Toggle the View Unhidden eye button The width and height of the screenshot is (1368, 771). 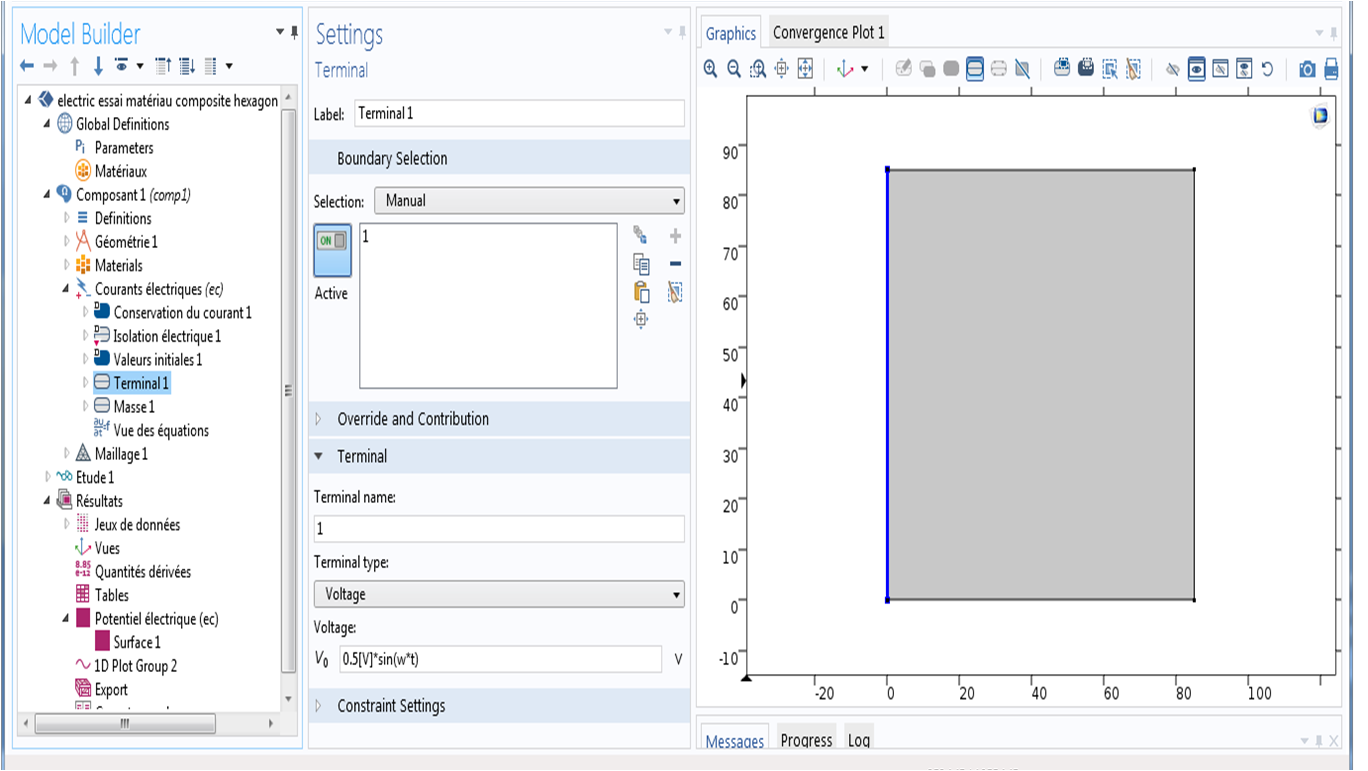point(1196,69)
